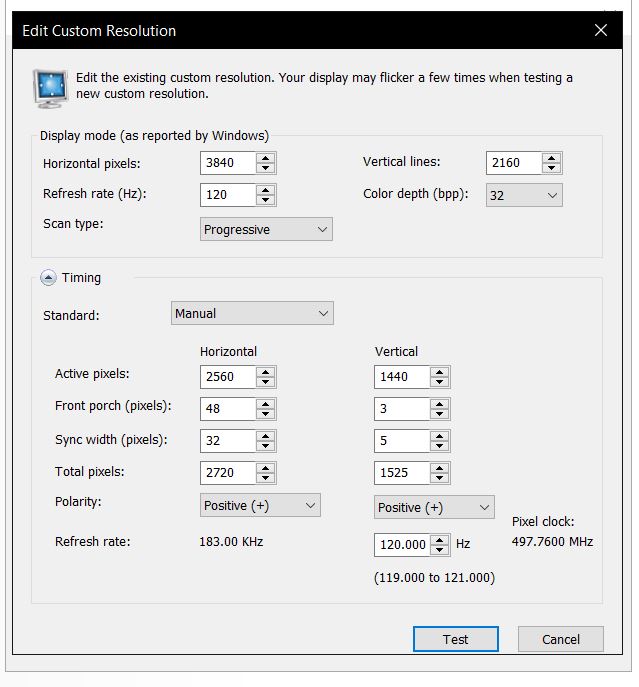Click the 183.00 KHz horizontal refresh value
This screenshot has height=687, width=639.
231,542
